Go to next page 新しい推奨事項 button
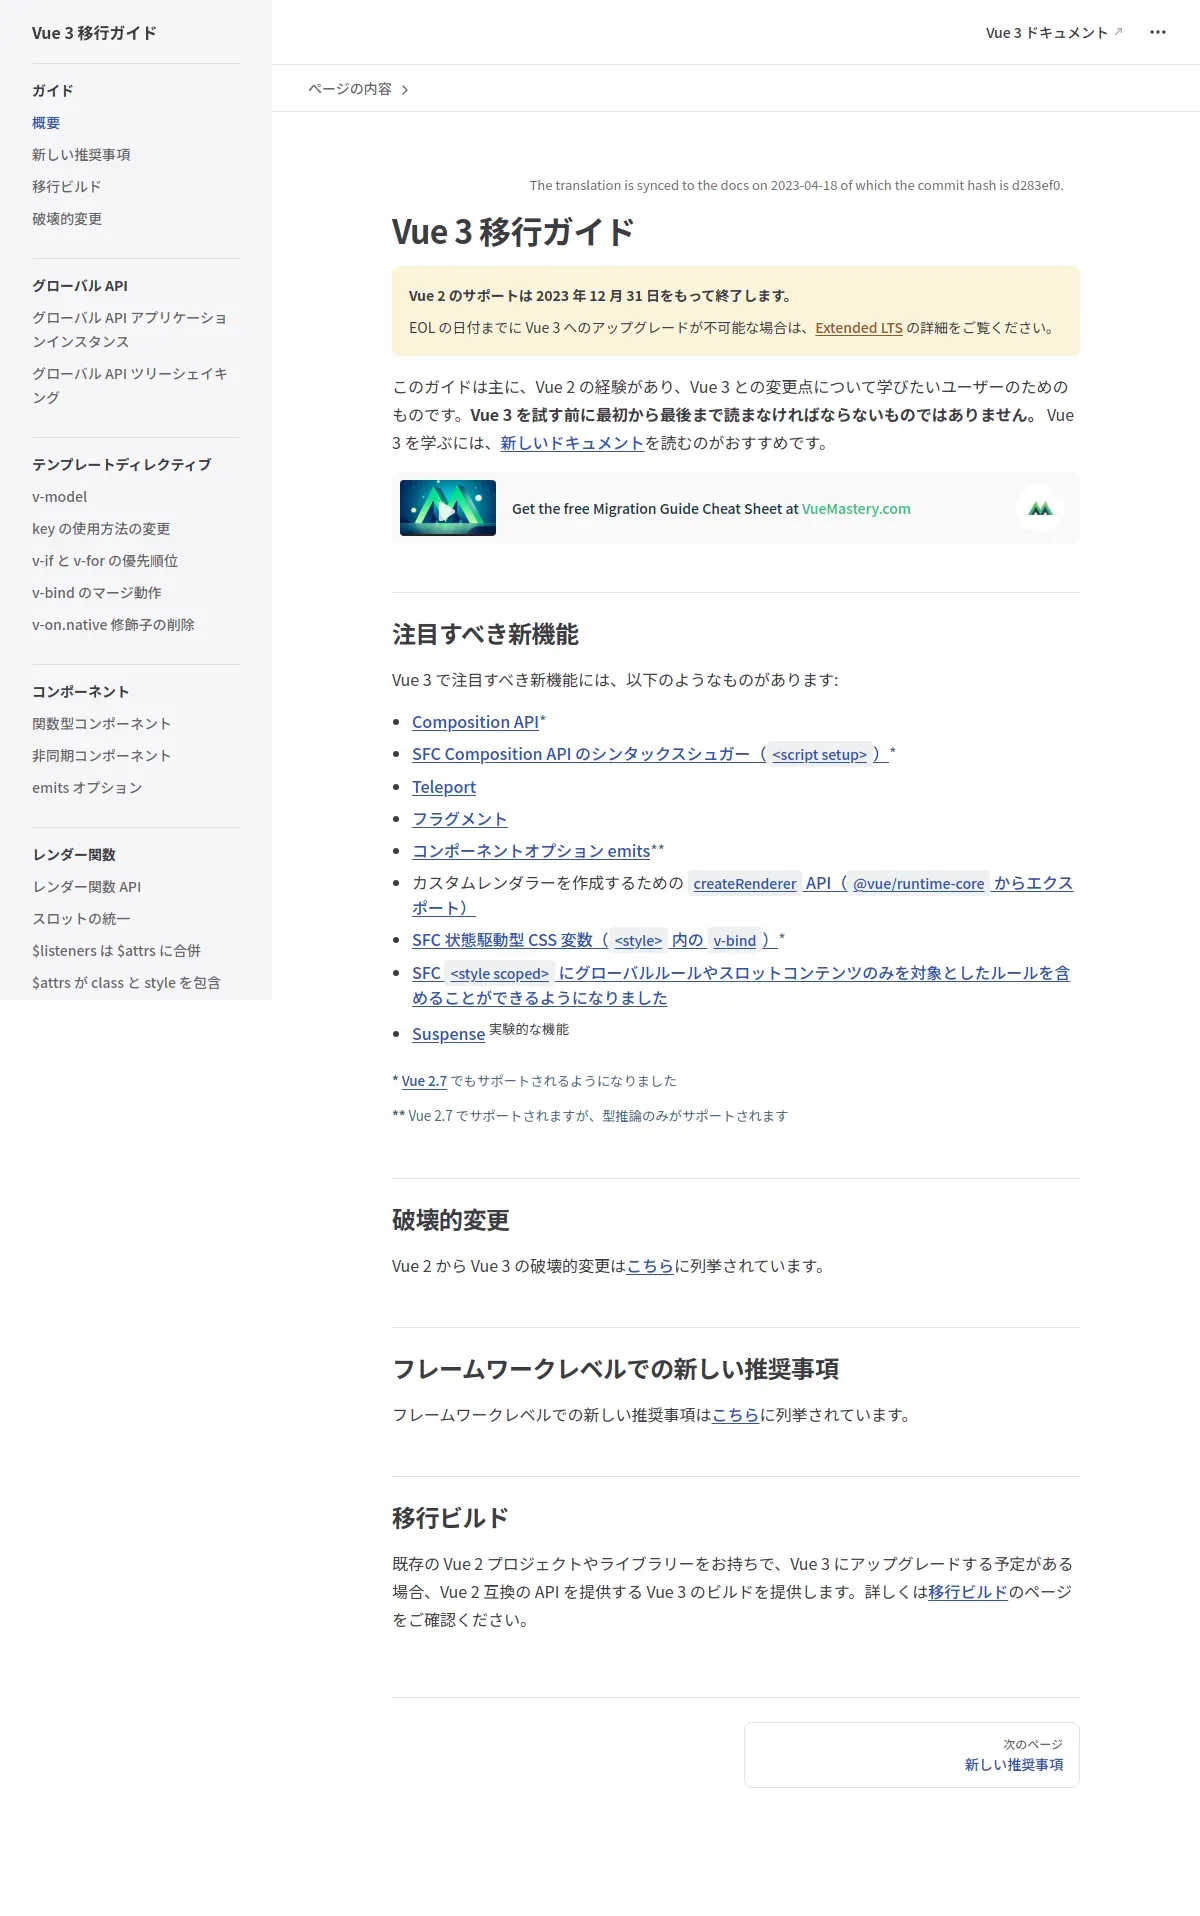The height and width of the screenshot is (1916, 1200). click(x=912, y=1755)
